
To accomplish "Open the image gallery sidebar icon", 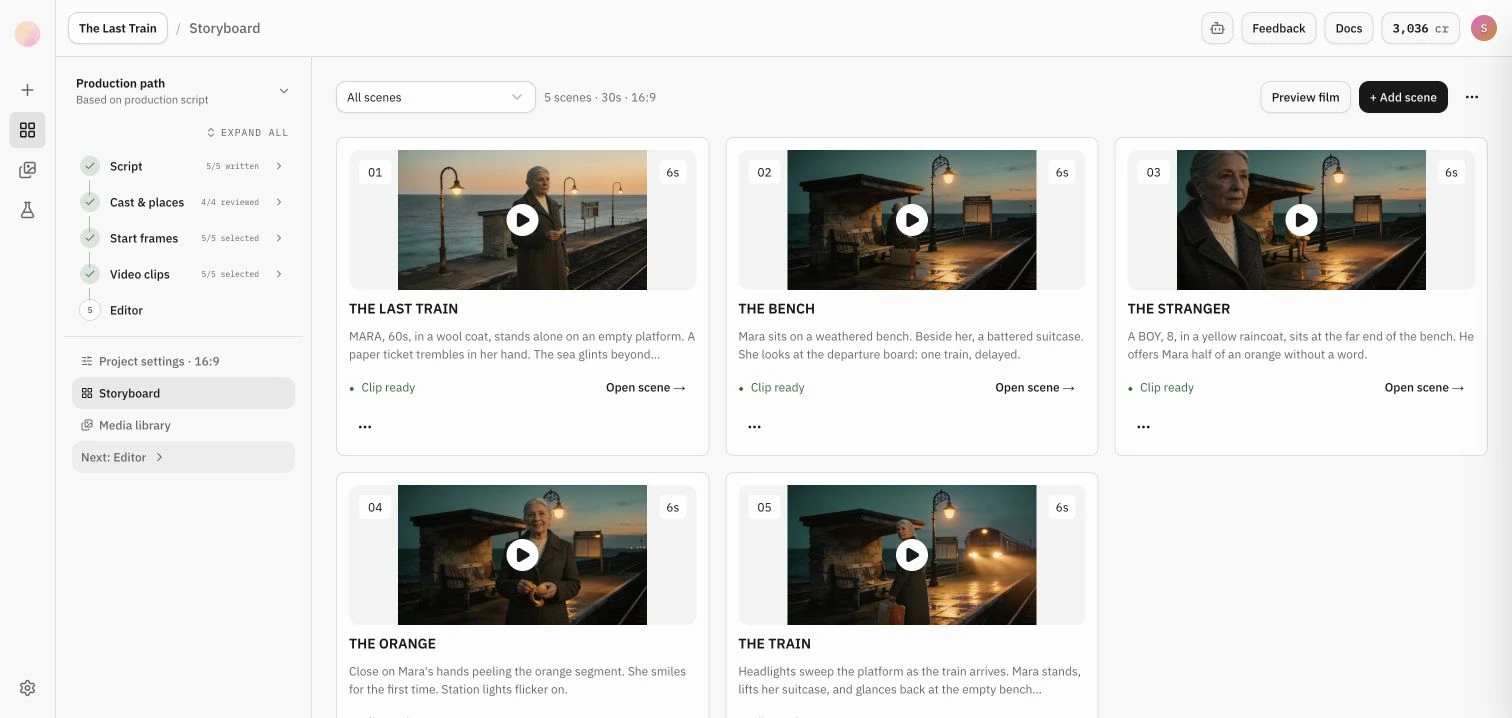I will point(27,170).
